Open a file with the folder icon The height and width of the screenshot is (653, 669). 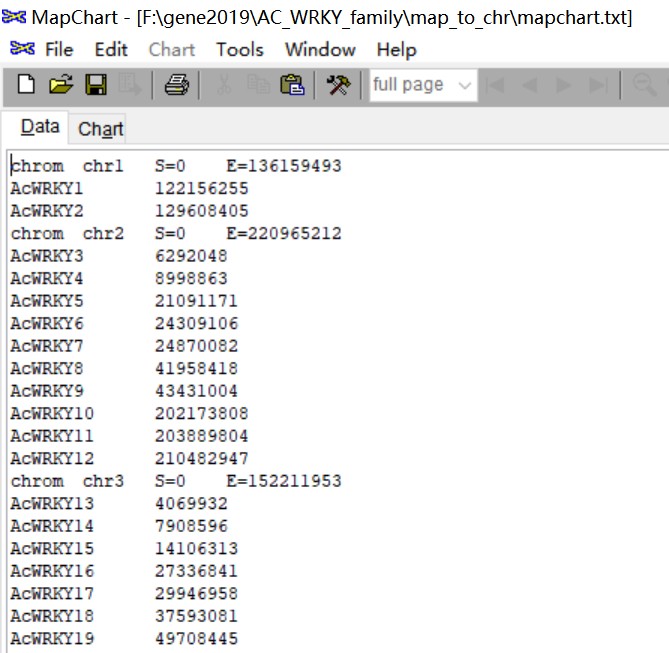click(61, 86)
